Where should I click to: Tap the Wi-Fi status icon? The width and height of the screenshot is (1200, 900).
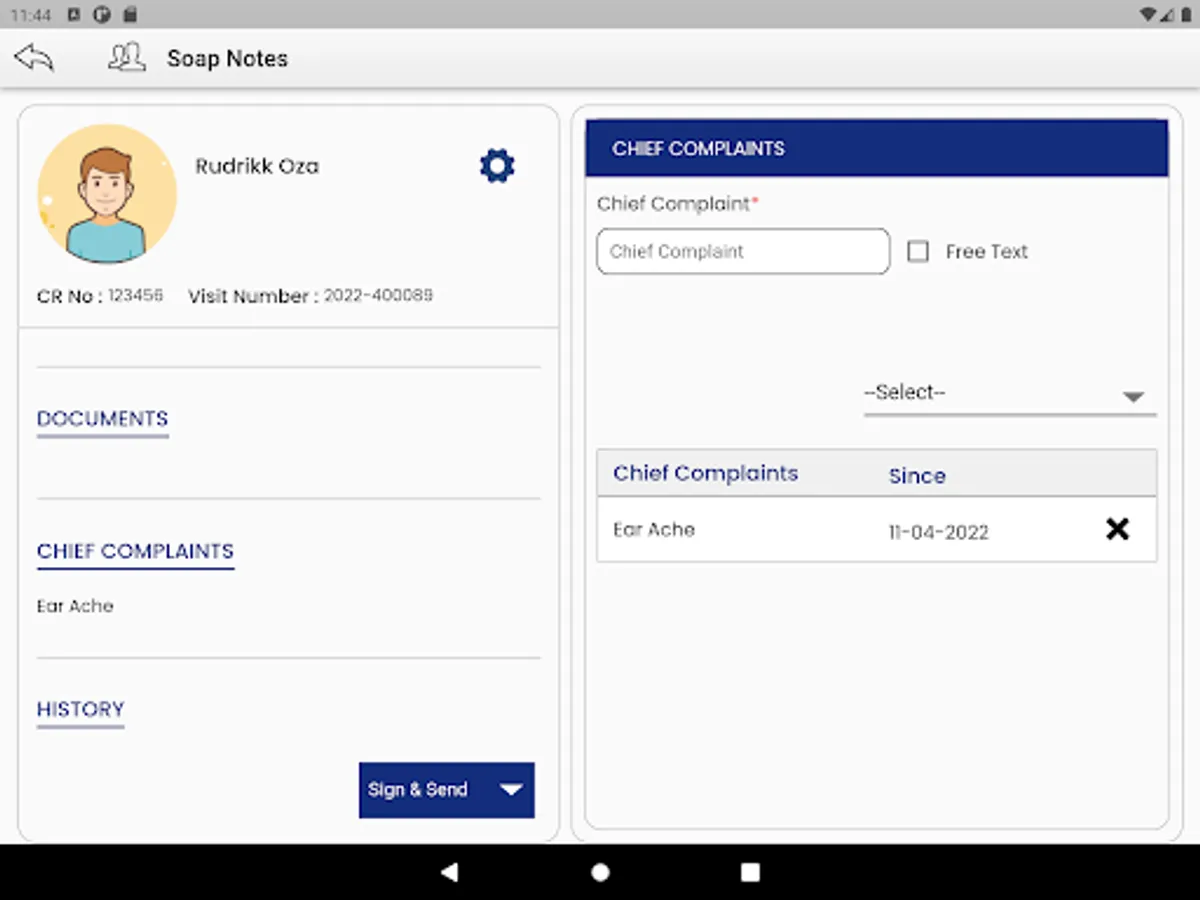1147,15
